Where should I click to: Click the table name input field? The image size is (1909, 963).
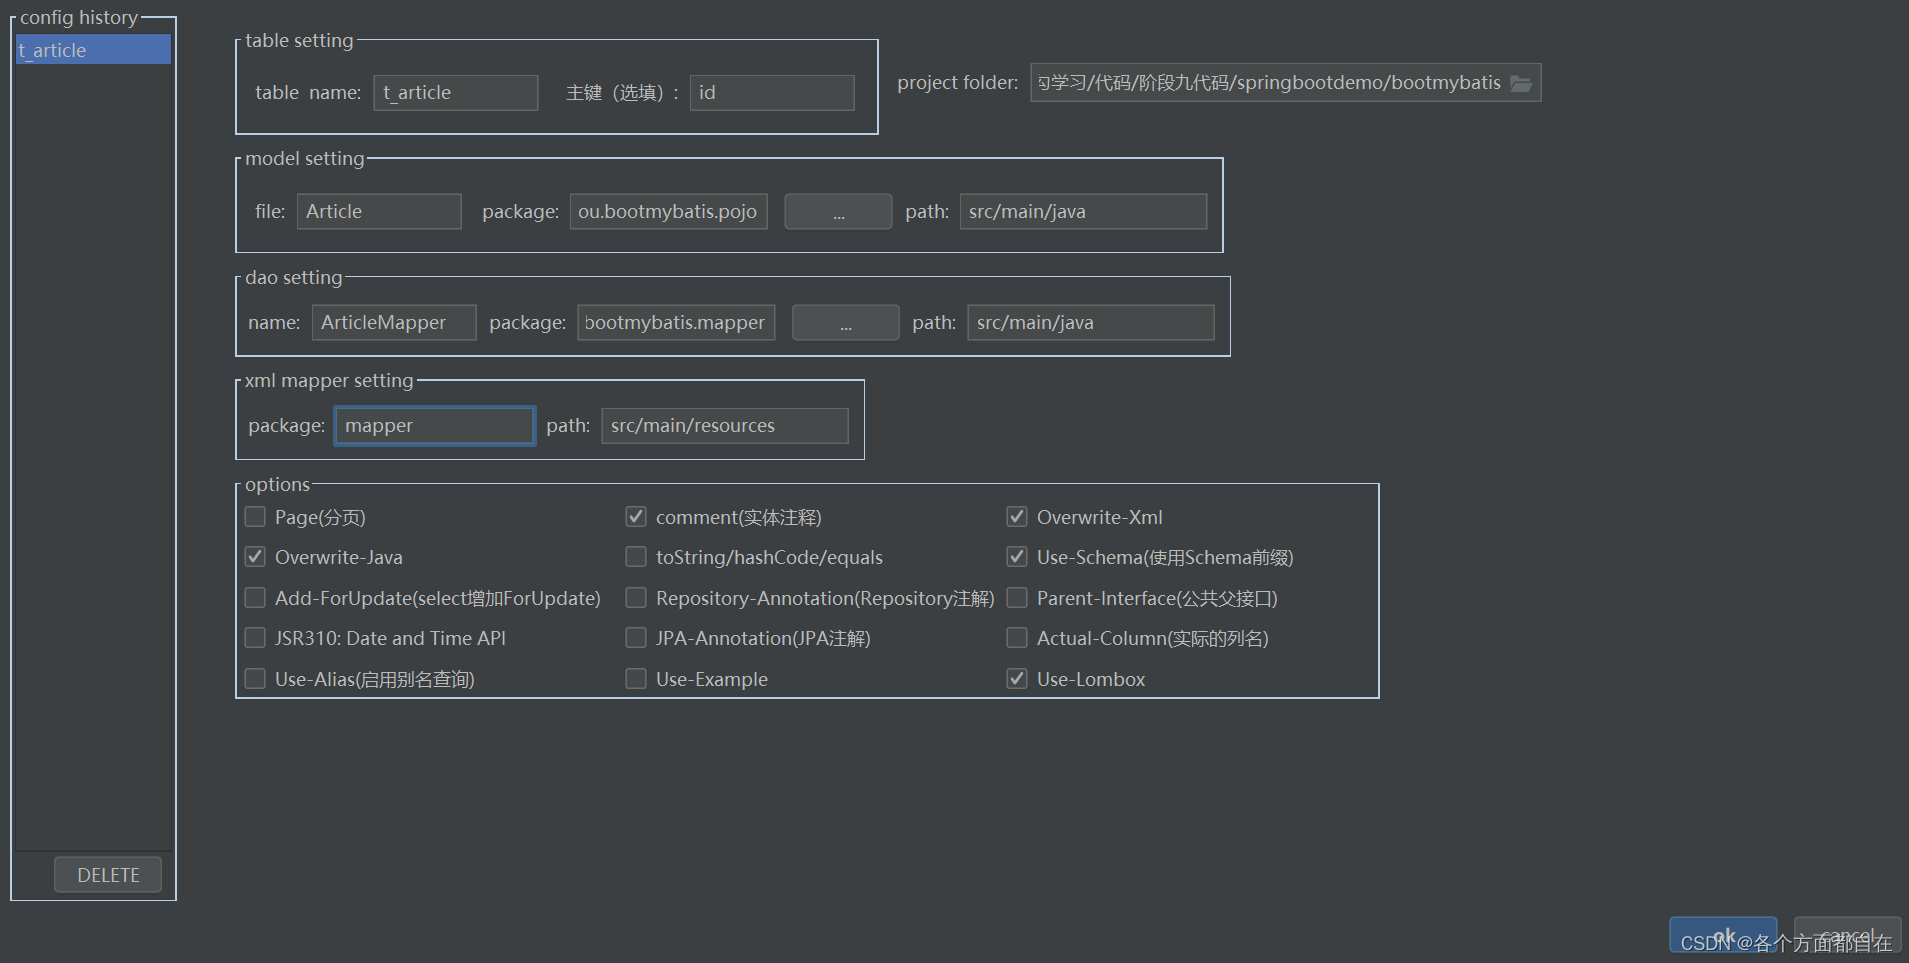point(455,92)
